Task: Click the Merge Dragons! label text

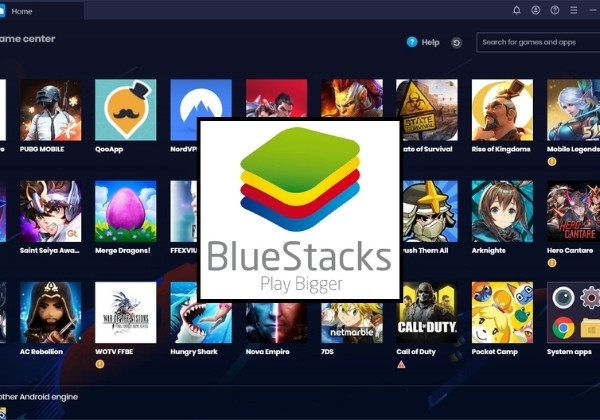Action: pyautogui.click(x=122, y=251)
